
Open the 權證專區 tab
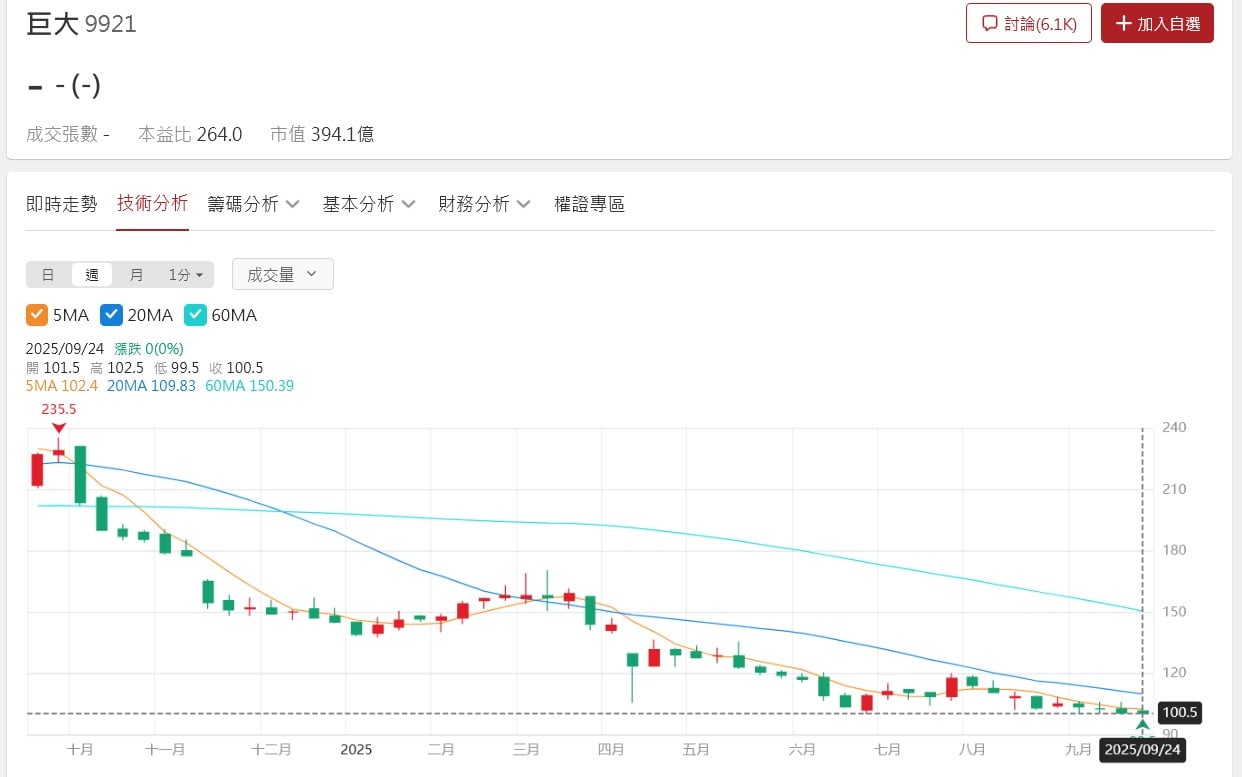[x=589, y=204]
